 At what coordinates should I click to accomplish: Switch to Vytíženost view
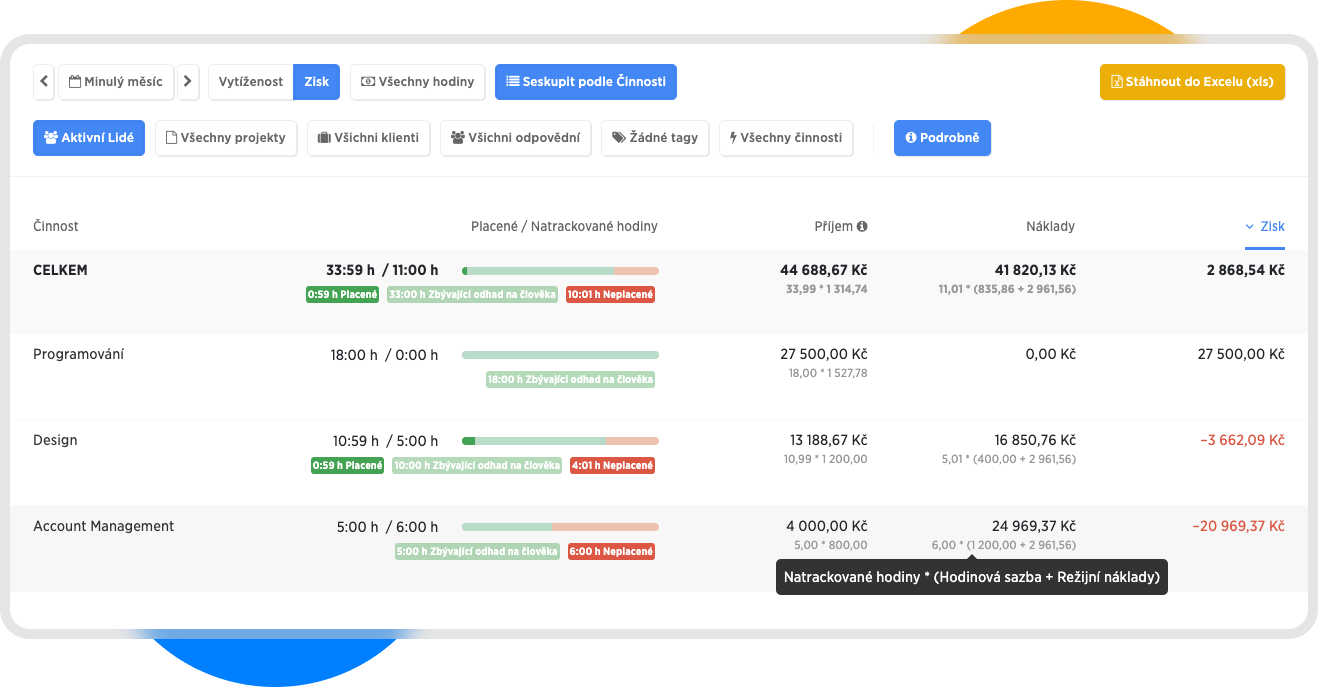coord(251,82)
